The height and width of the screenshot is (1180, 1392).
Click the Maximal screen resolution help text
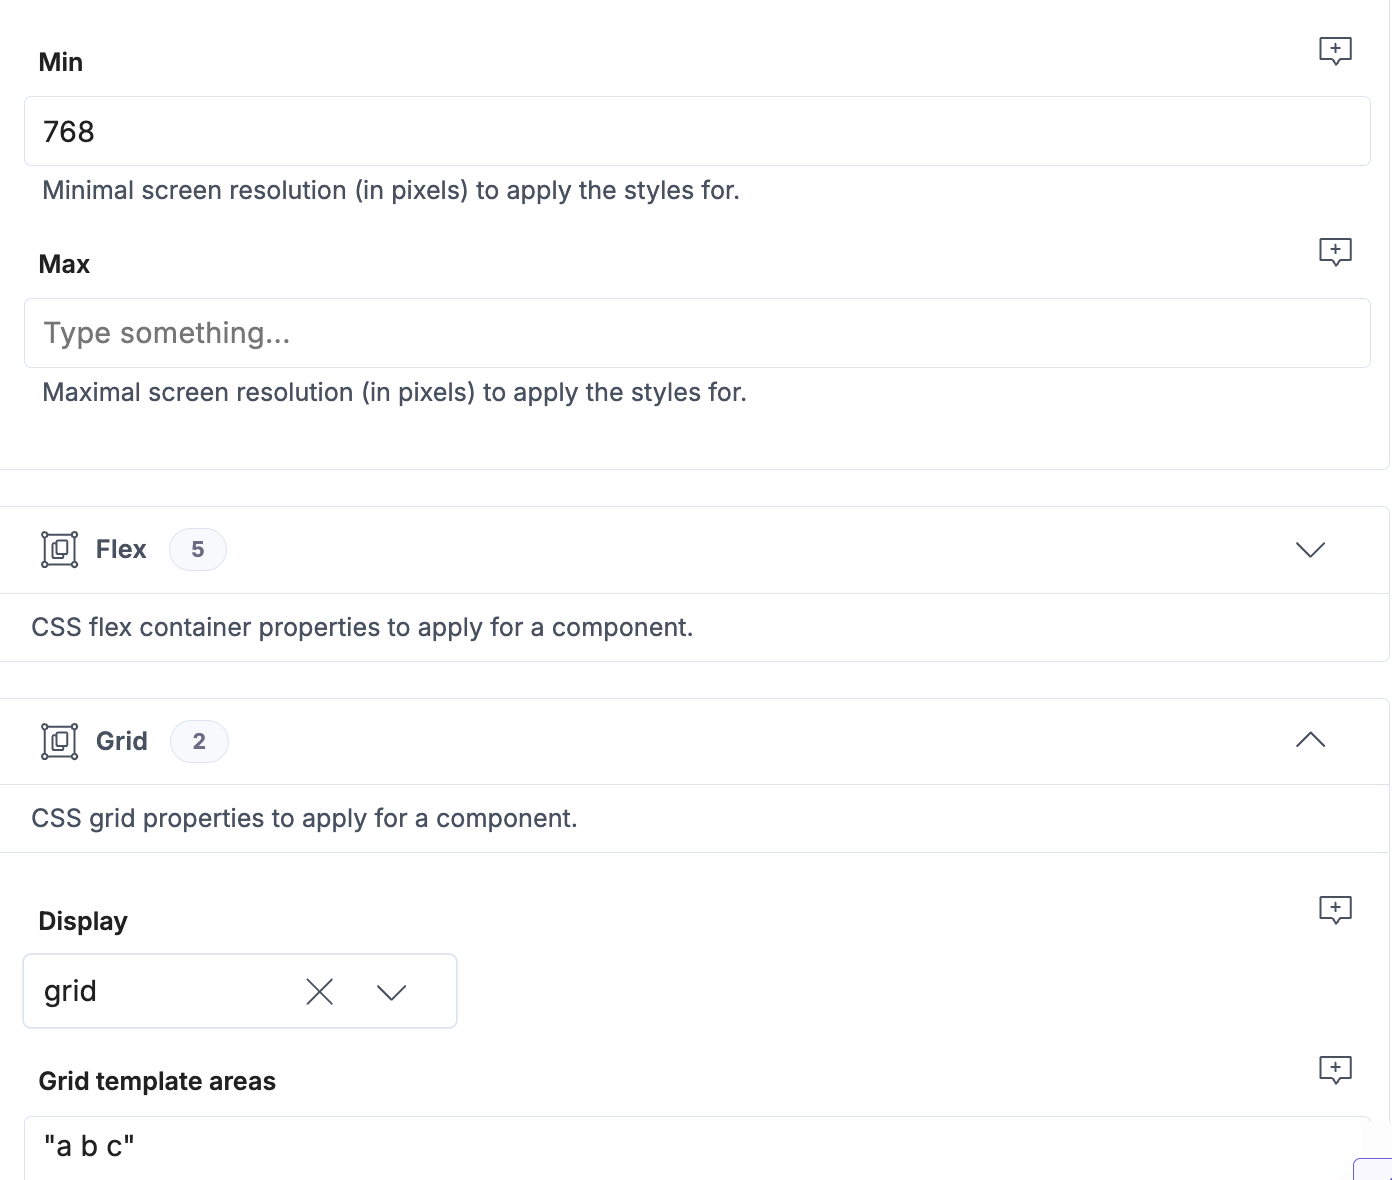pos(394,392)
